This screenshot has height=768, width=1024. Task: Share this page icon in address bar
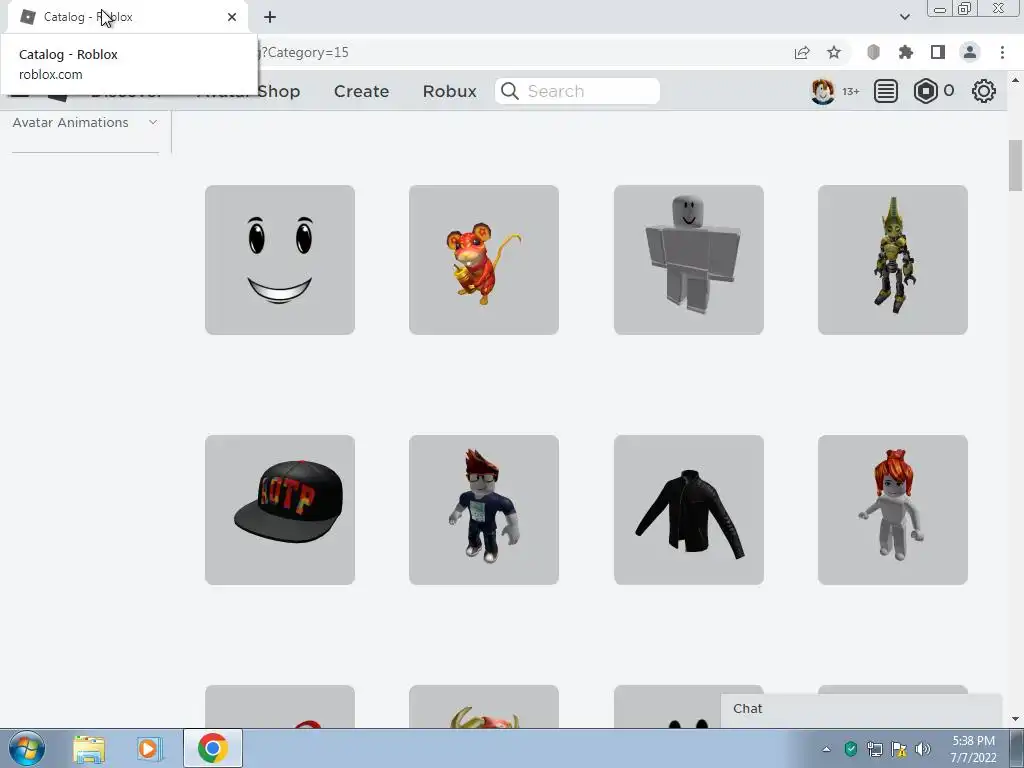(x=802, y=53)
